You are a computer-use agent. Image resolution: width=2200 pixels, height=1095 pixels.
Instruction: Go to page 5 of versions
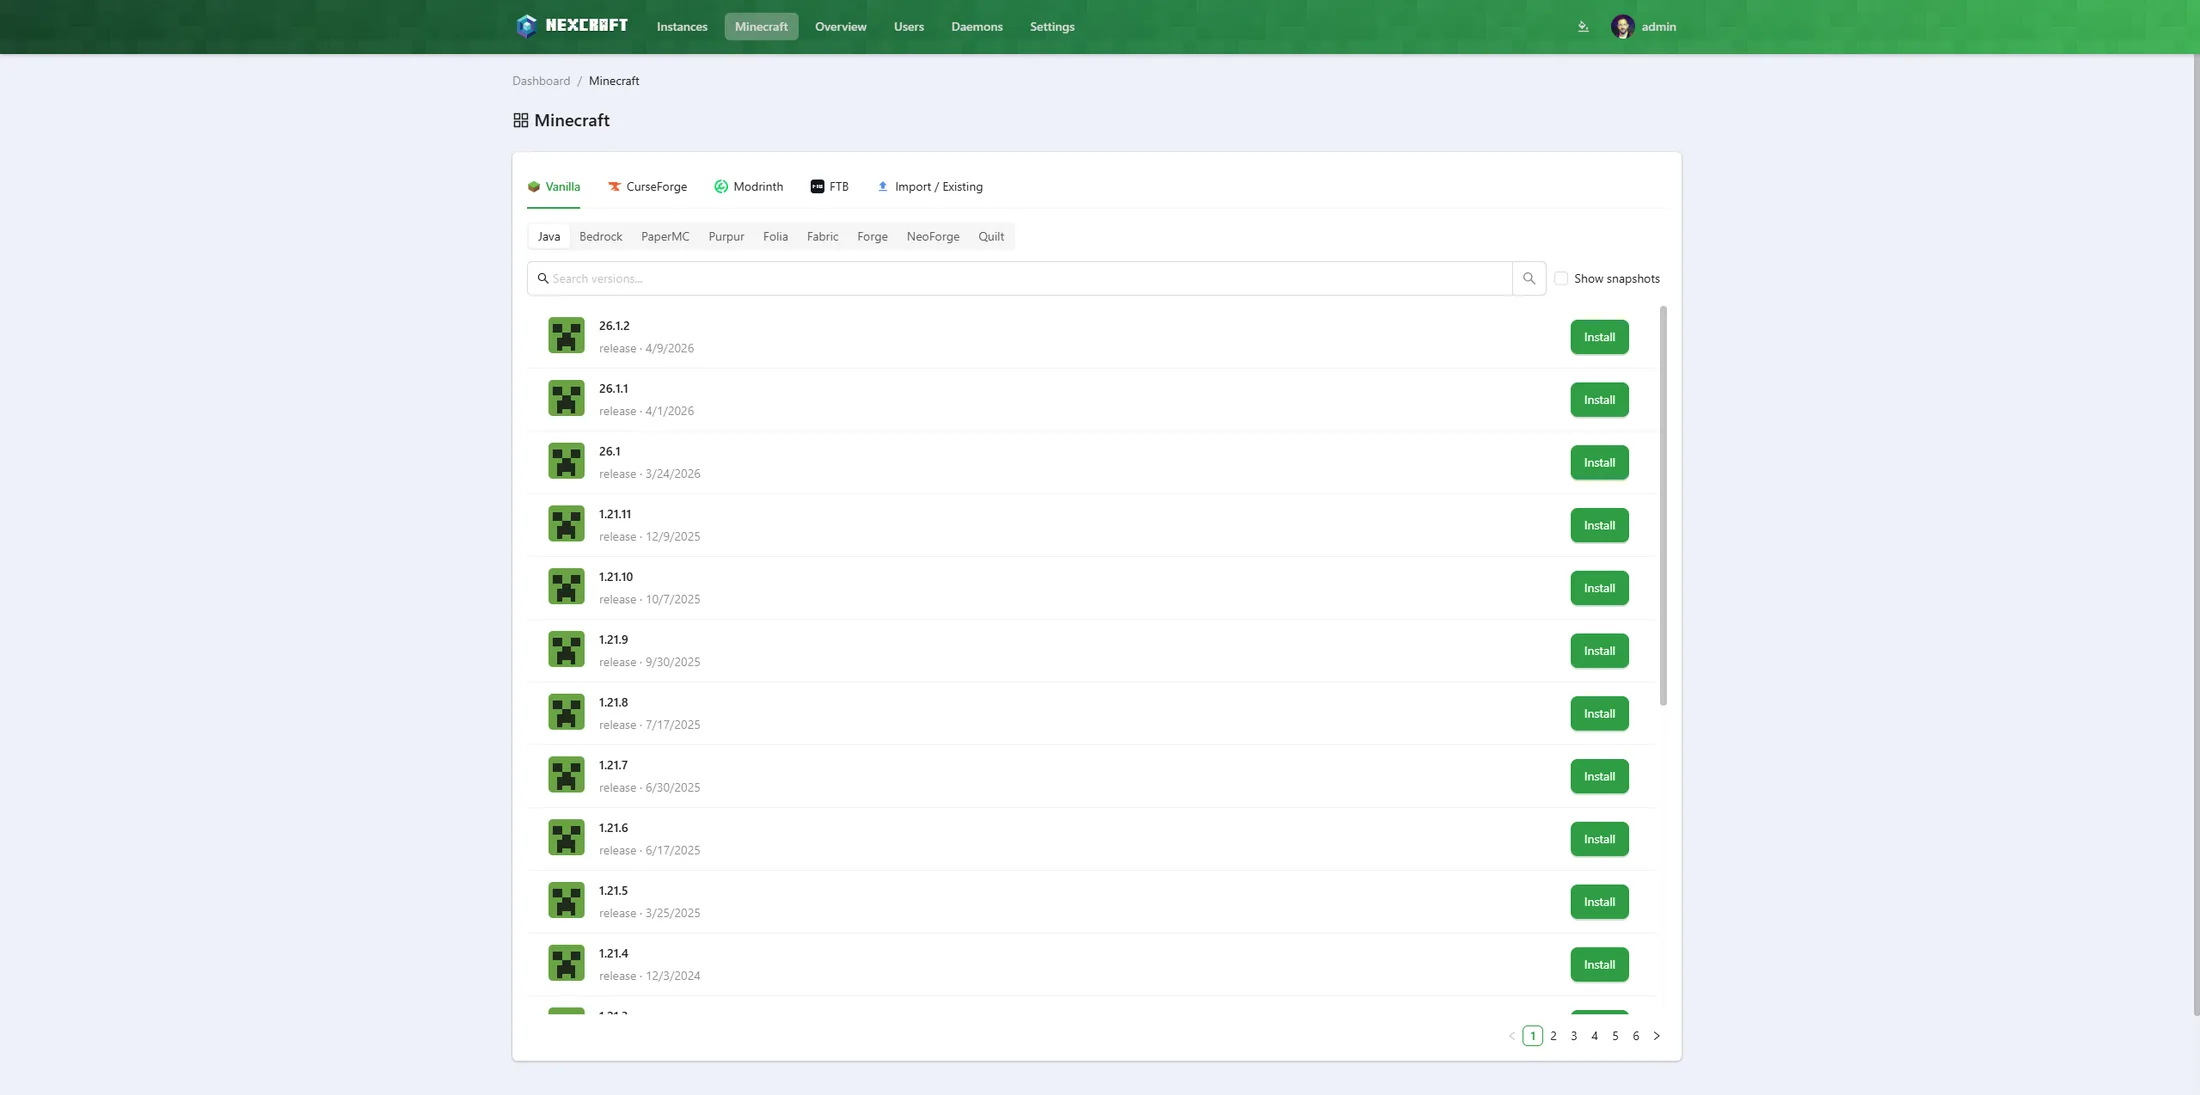point(1615,1036)
